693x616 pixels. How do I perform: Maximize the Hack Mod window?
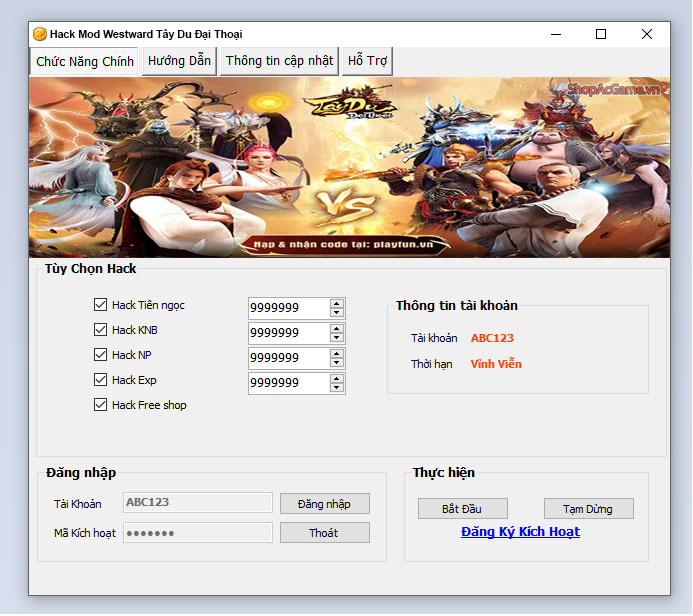coord(601,34)
